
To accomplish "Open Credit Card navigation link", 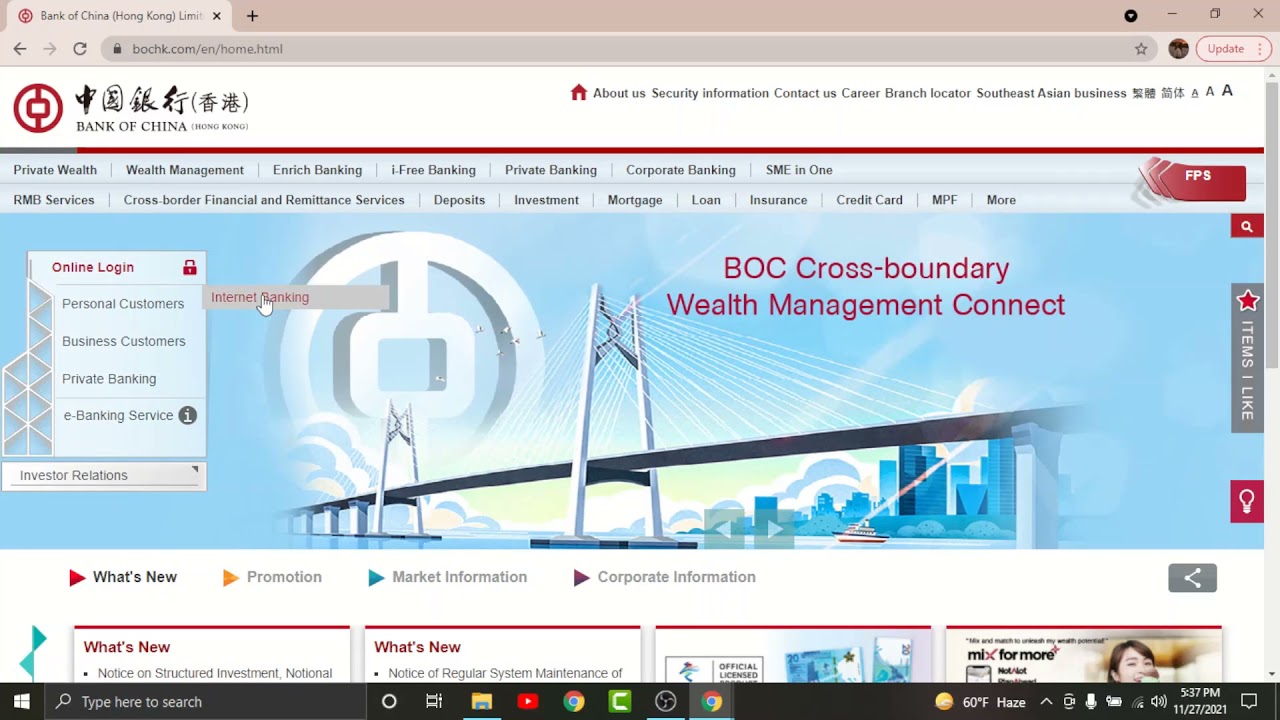I will (x=869, y=200).
